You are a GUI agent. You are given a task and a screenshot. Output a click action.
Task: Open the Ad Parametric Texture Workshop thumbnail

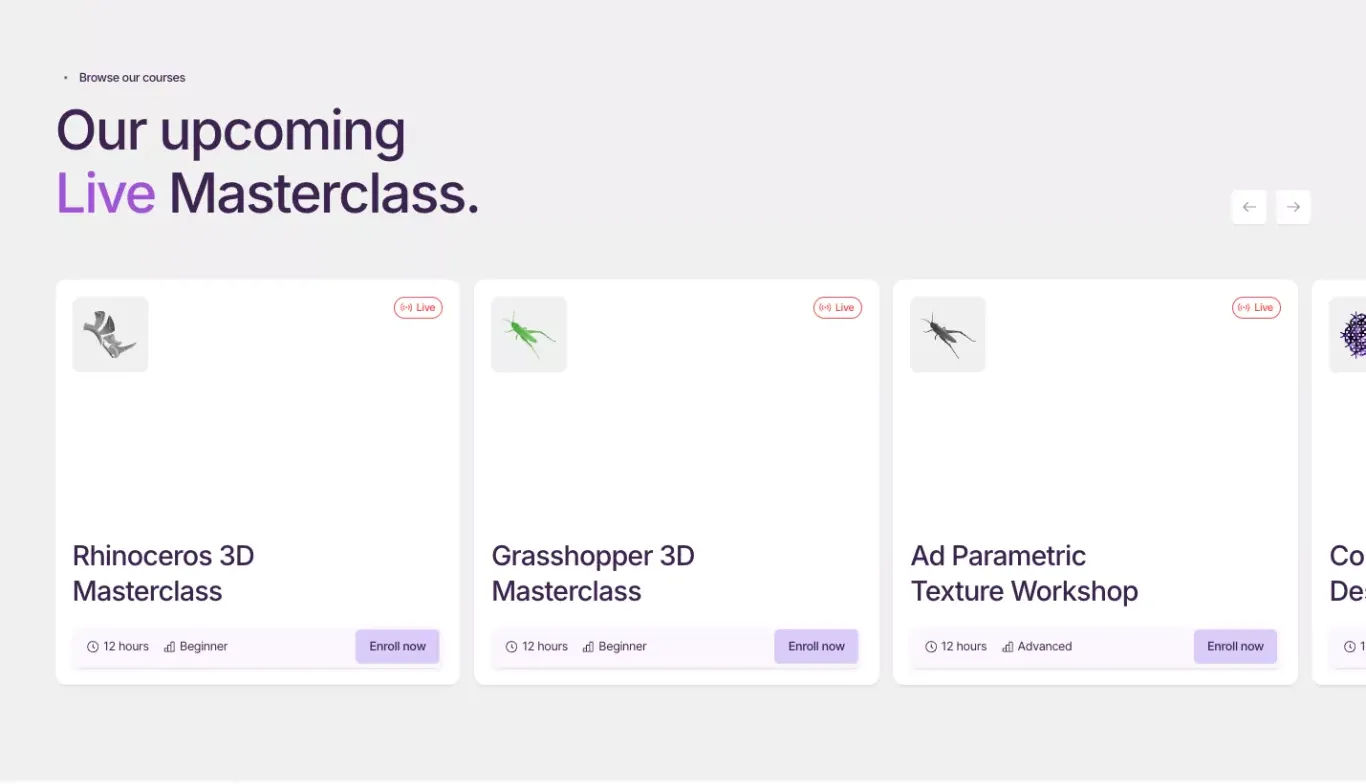pos(948,334)
